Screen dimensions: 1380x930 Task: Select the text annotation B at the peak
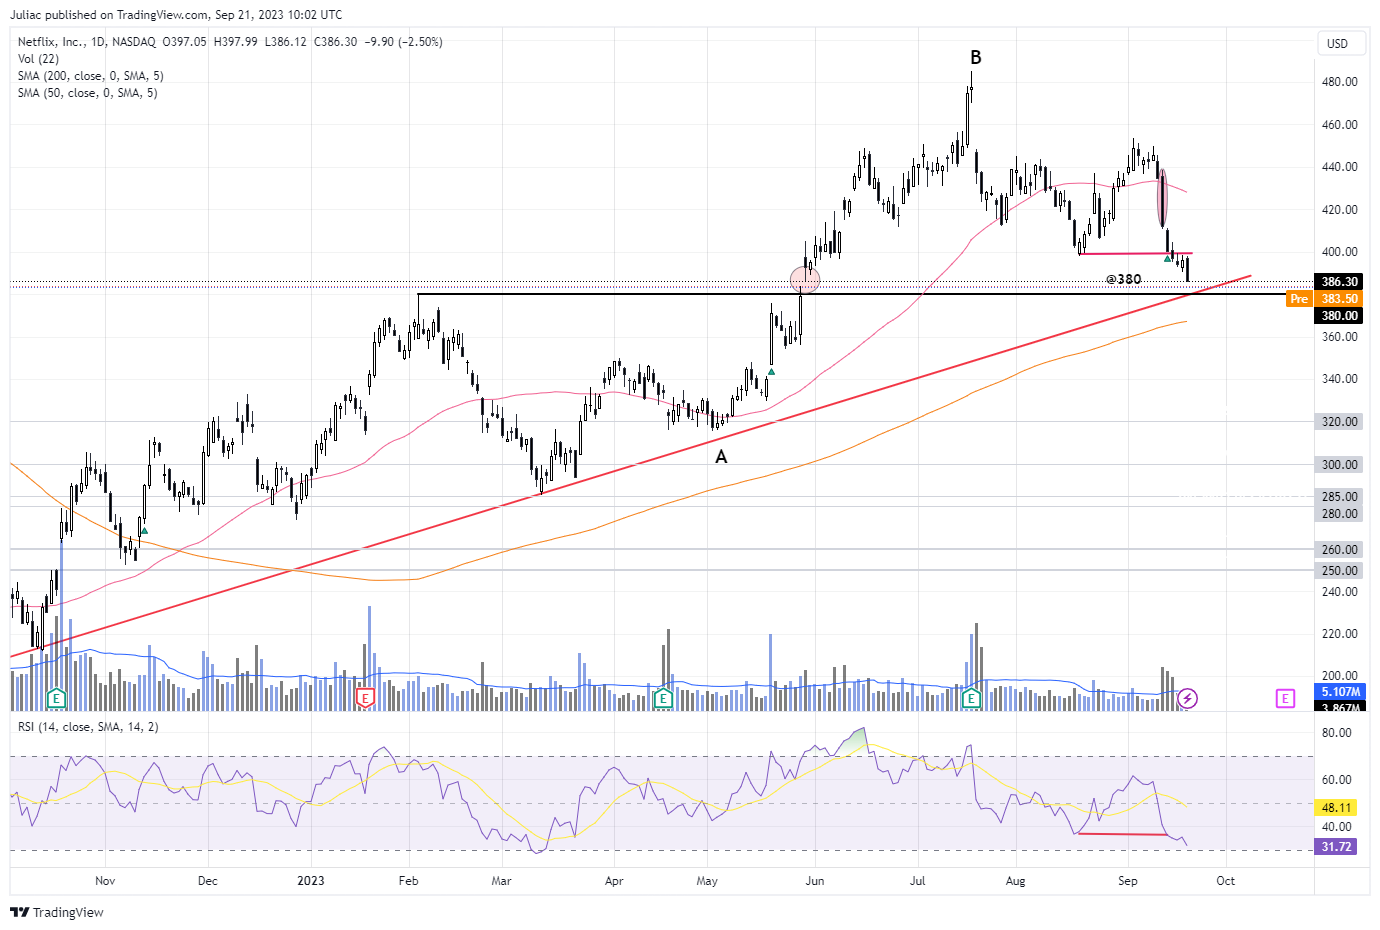976,58
